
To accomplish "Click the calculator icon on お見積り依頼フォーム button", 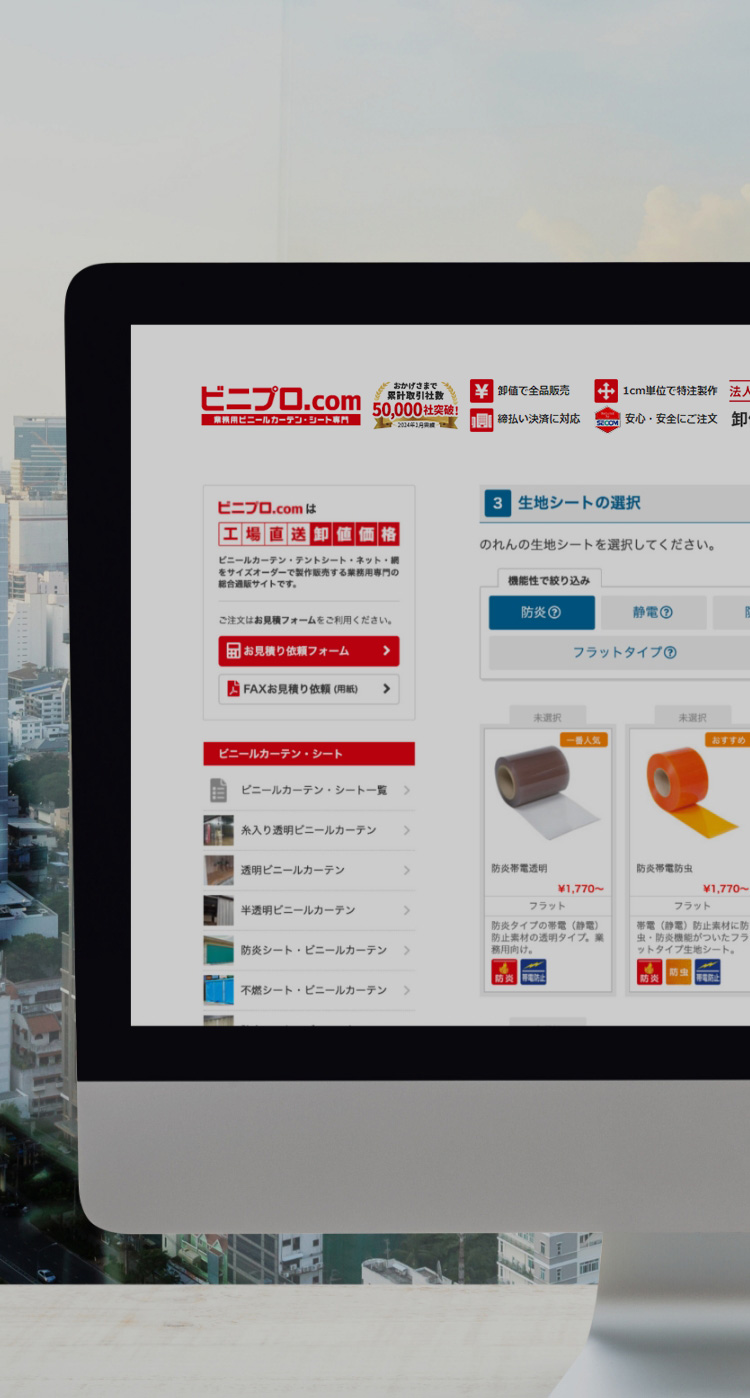I will pos(233,651).
